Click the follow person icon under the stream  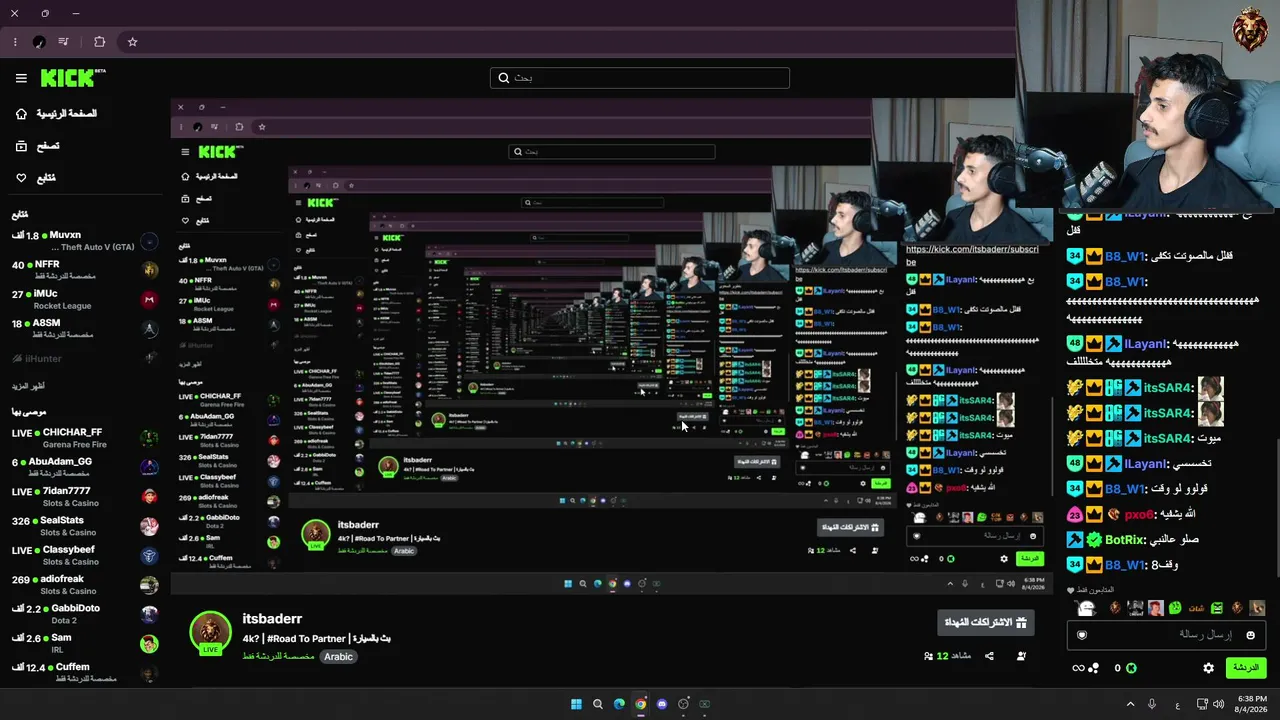tap(1021, 656)
